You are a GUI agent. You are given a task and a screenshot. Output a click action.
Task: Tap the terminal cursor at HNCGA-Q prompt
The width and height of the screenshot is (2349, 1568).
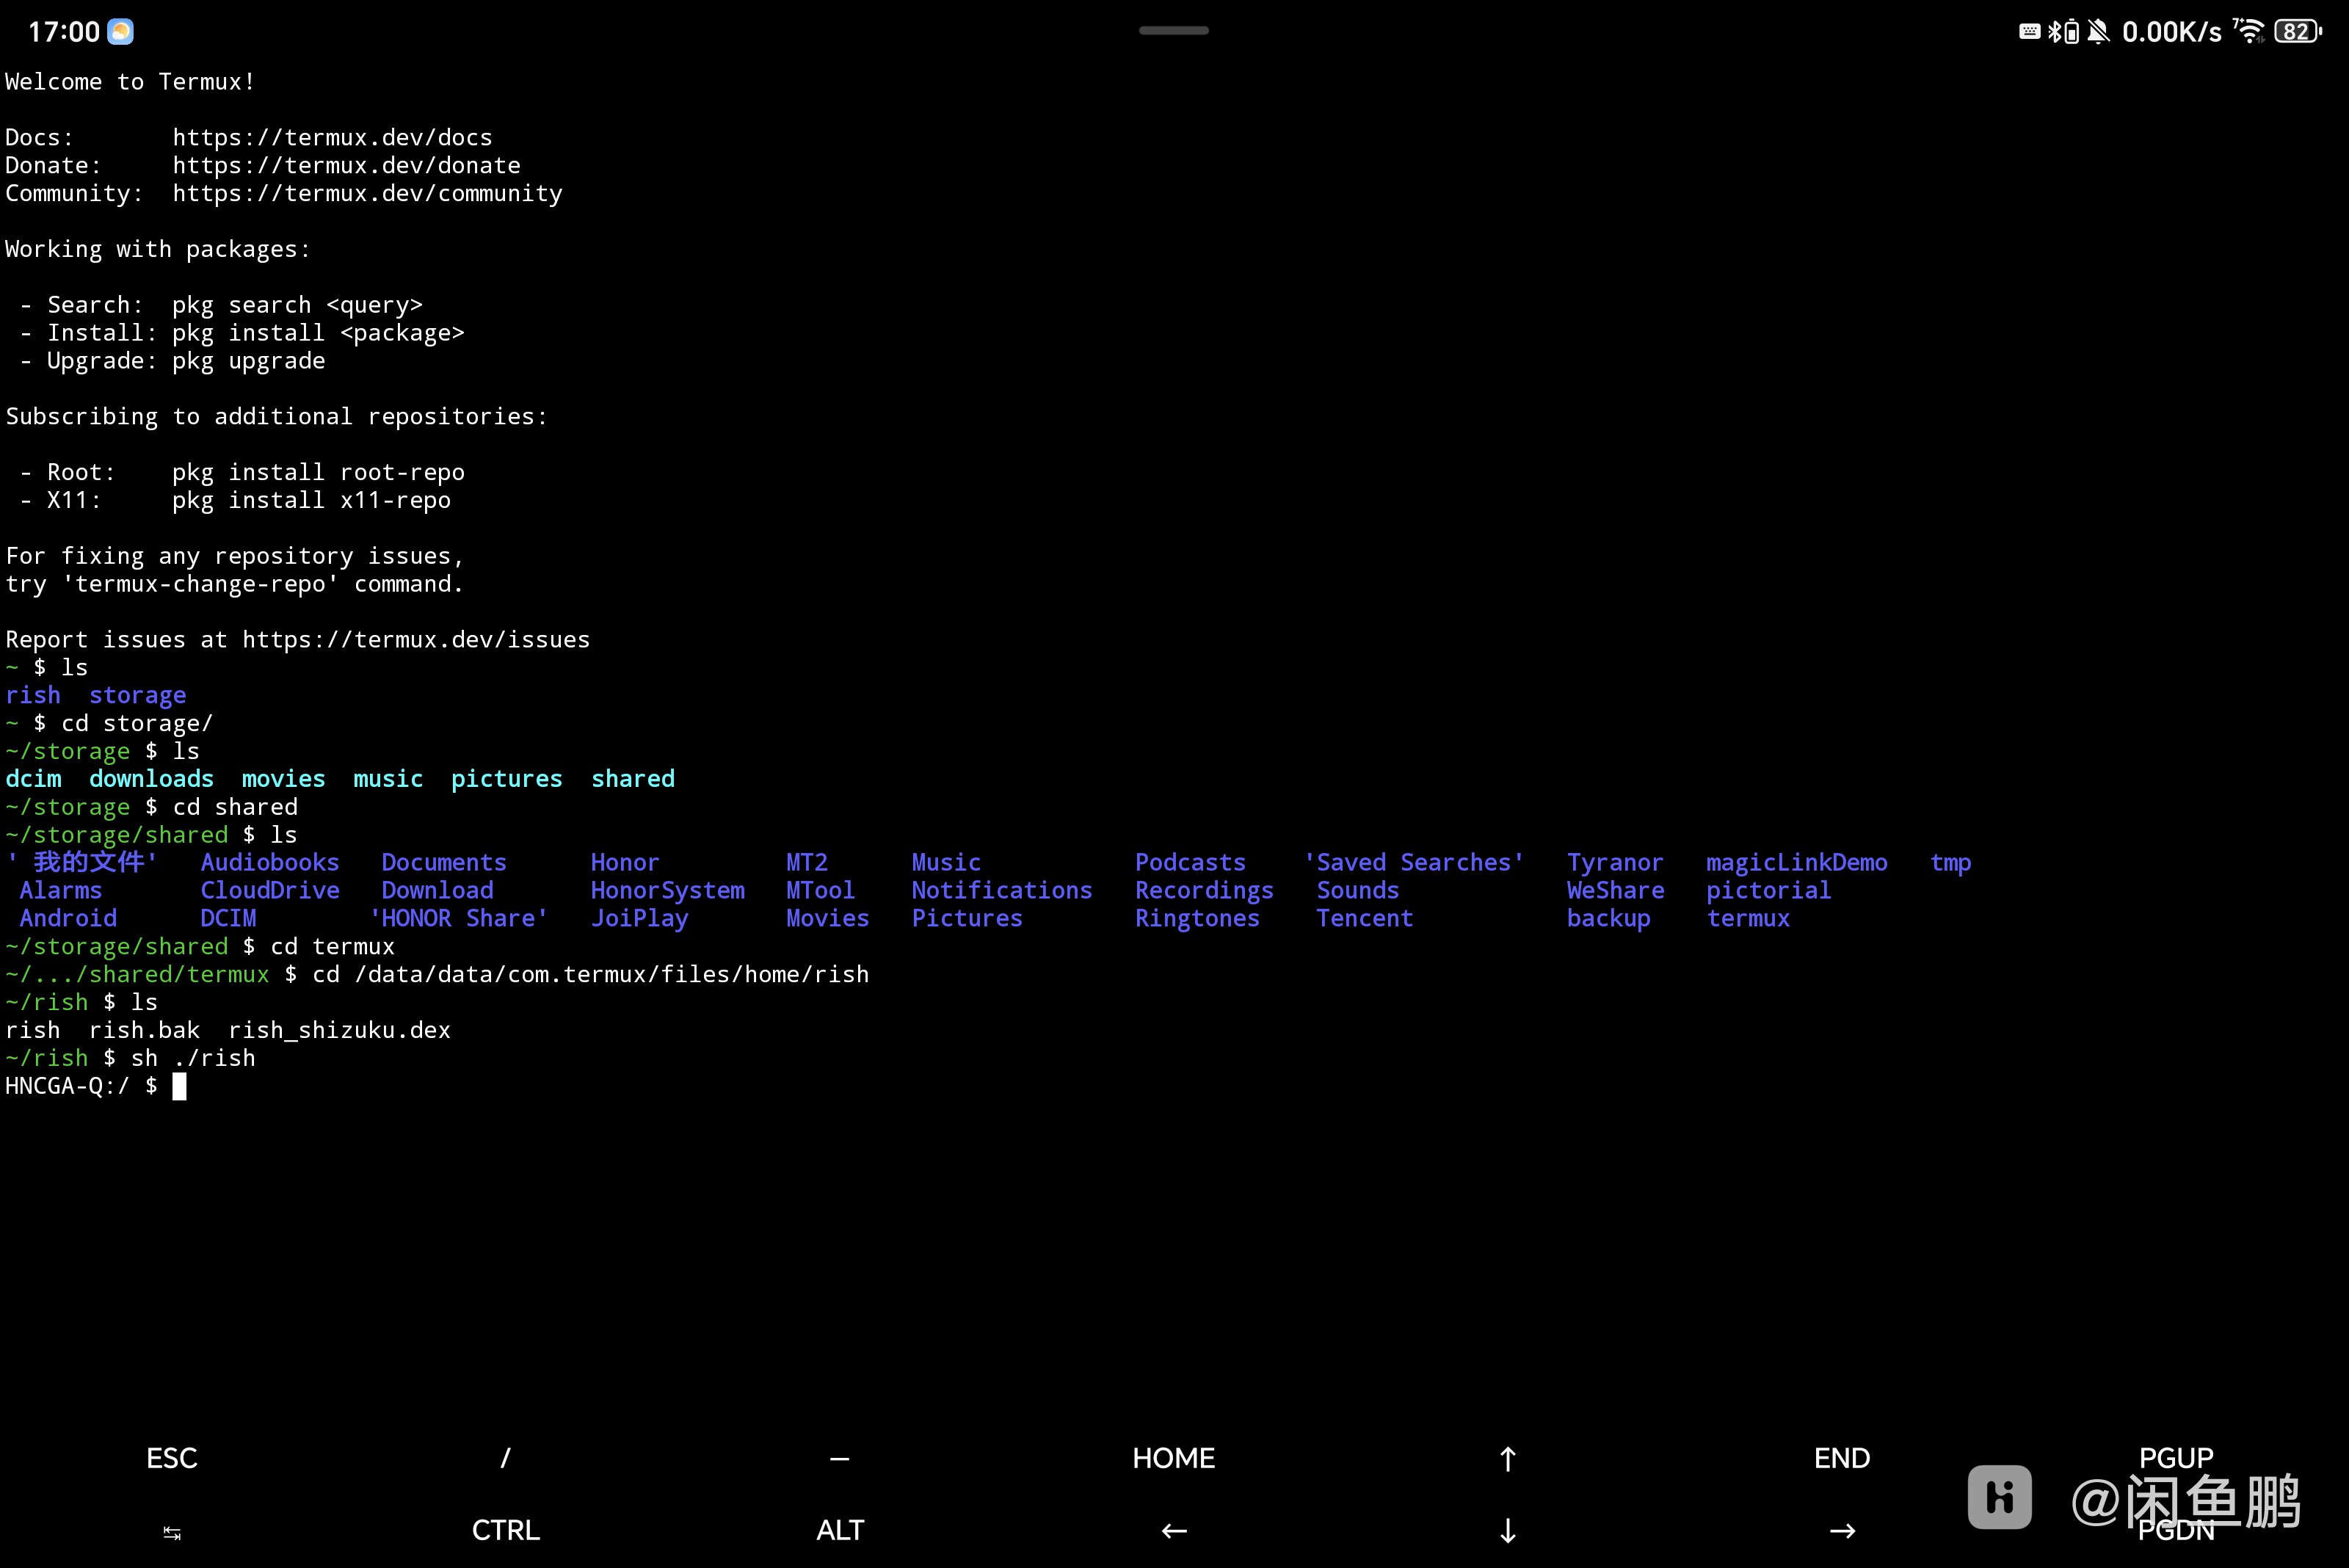179,1086
